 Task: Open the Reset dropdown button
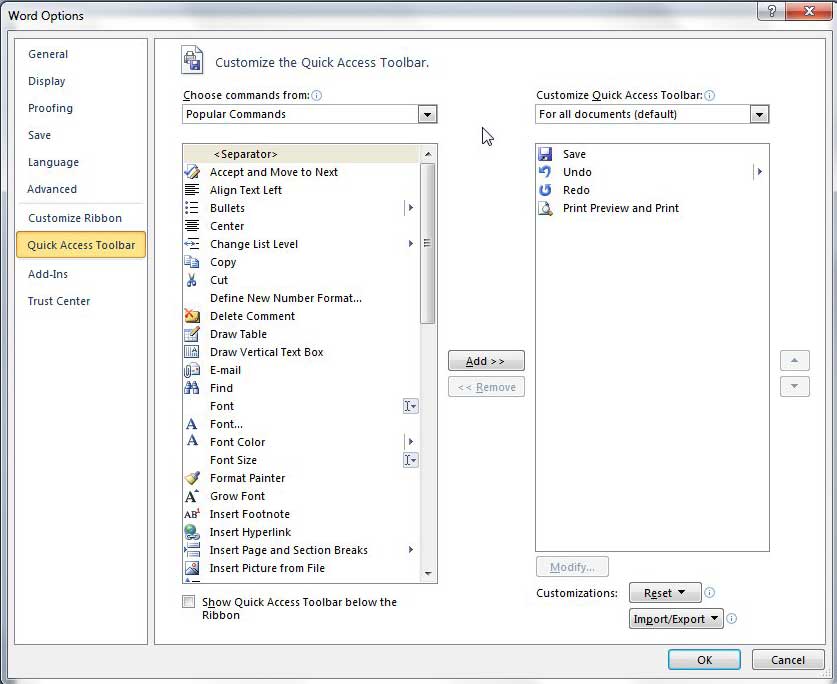[x=665, y=593]
